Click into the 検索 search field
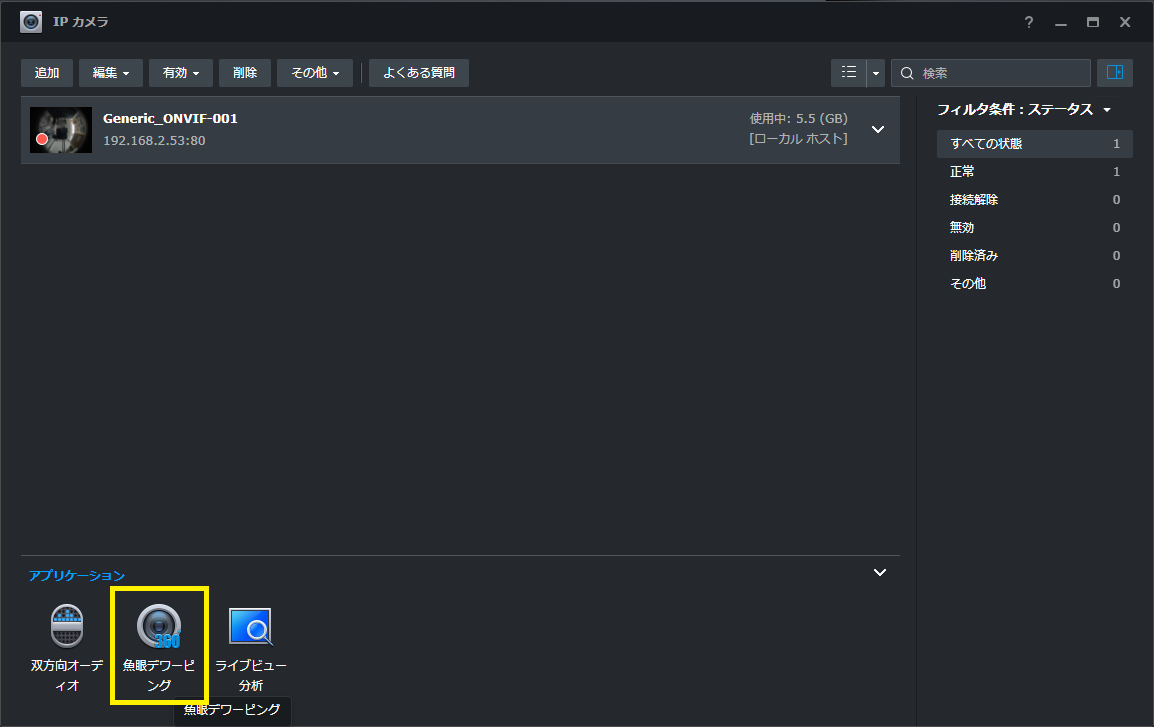This screenshot has height=727, width=1154. click(x=991, y=73)
